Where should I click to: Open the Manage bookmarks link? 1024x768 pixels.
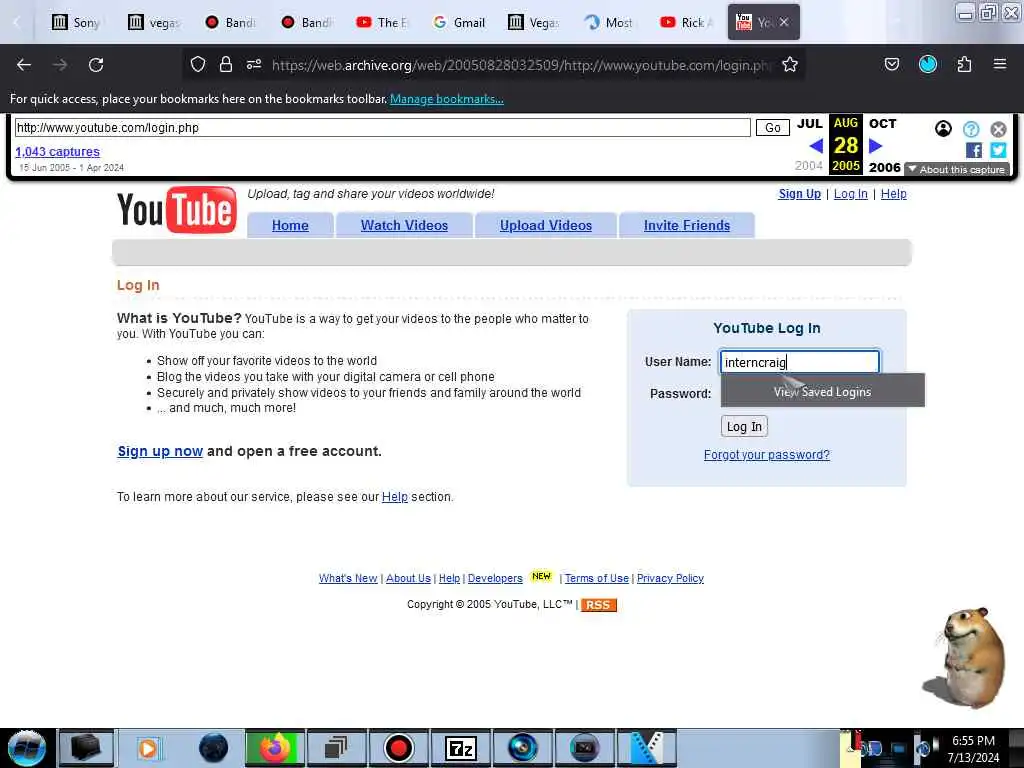(x=447, y=99)
